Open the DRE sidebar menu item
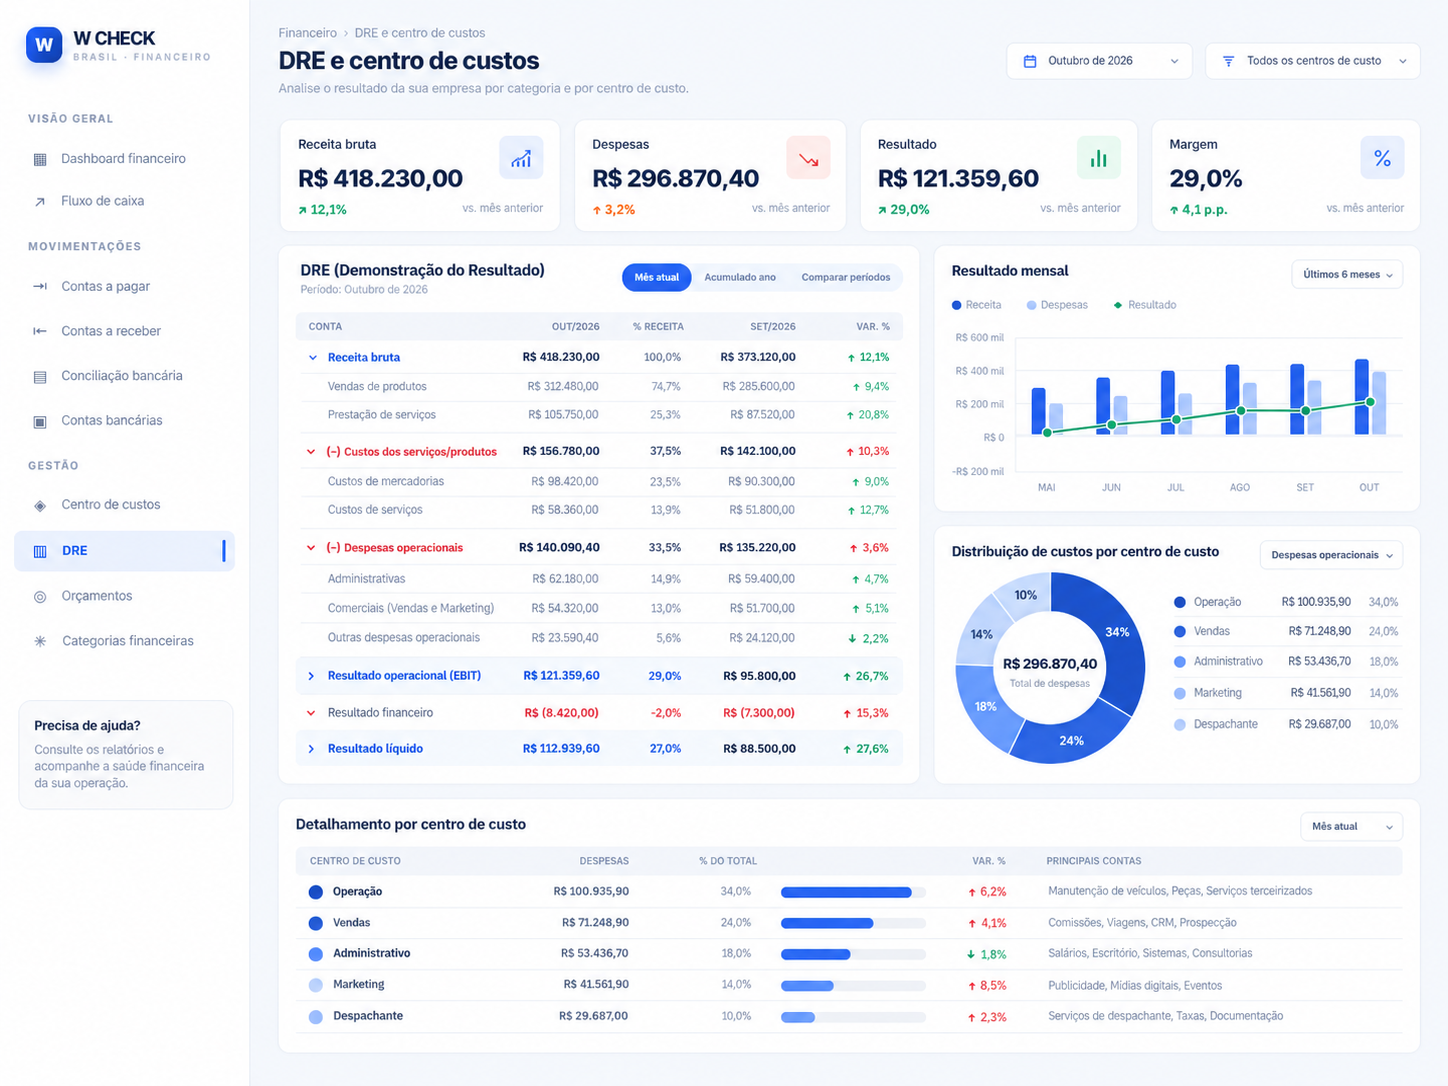1448x1086 pixels. pyautogui.click(x=125, y=551)
